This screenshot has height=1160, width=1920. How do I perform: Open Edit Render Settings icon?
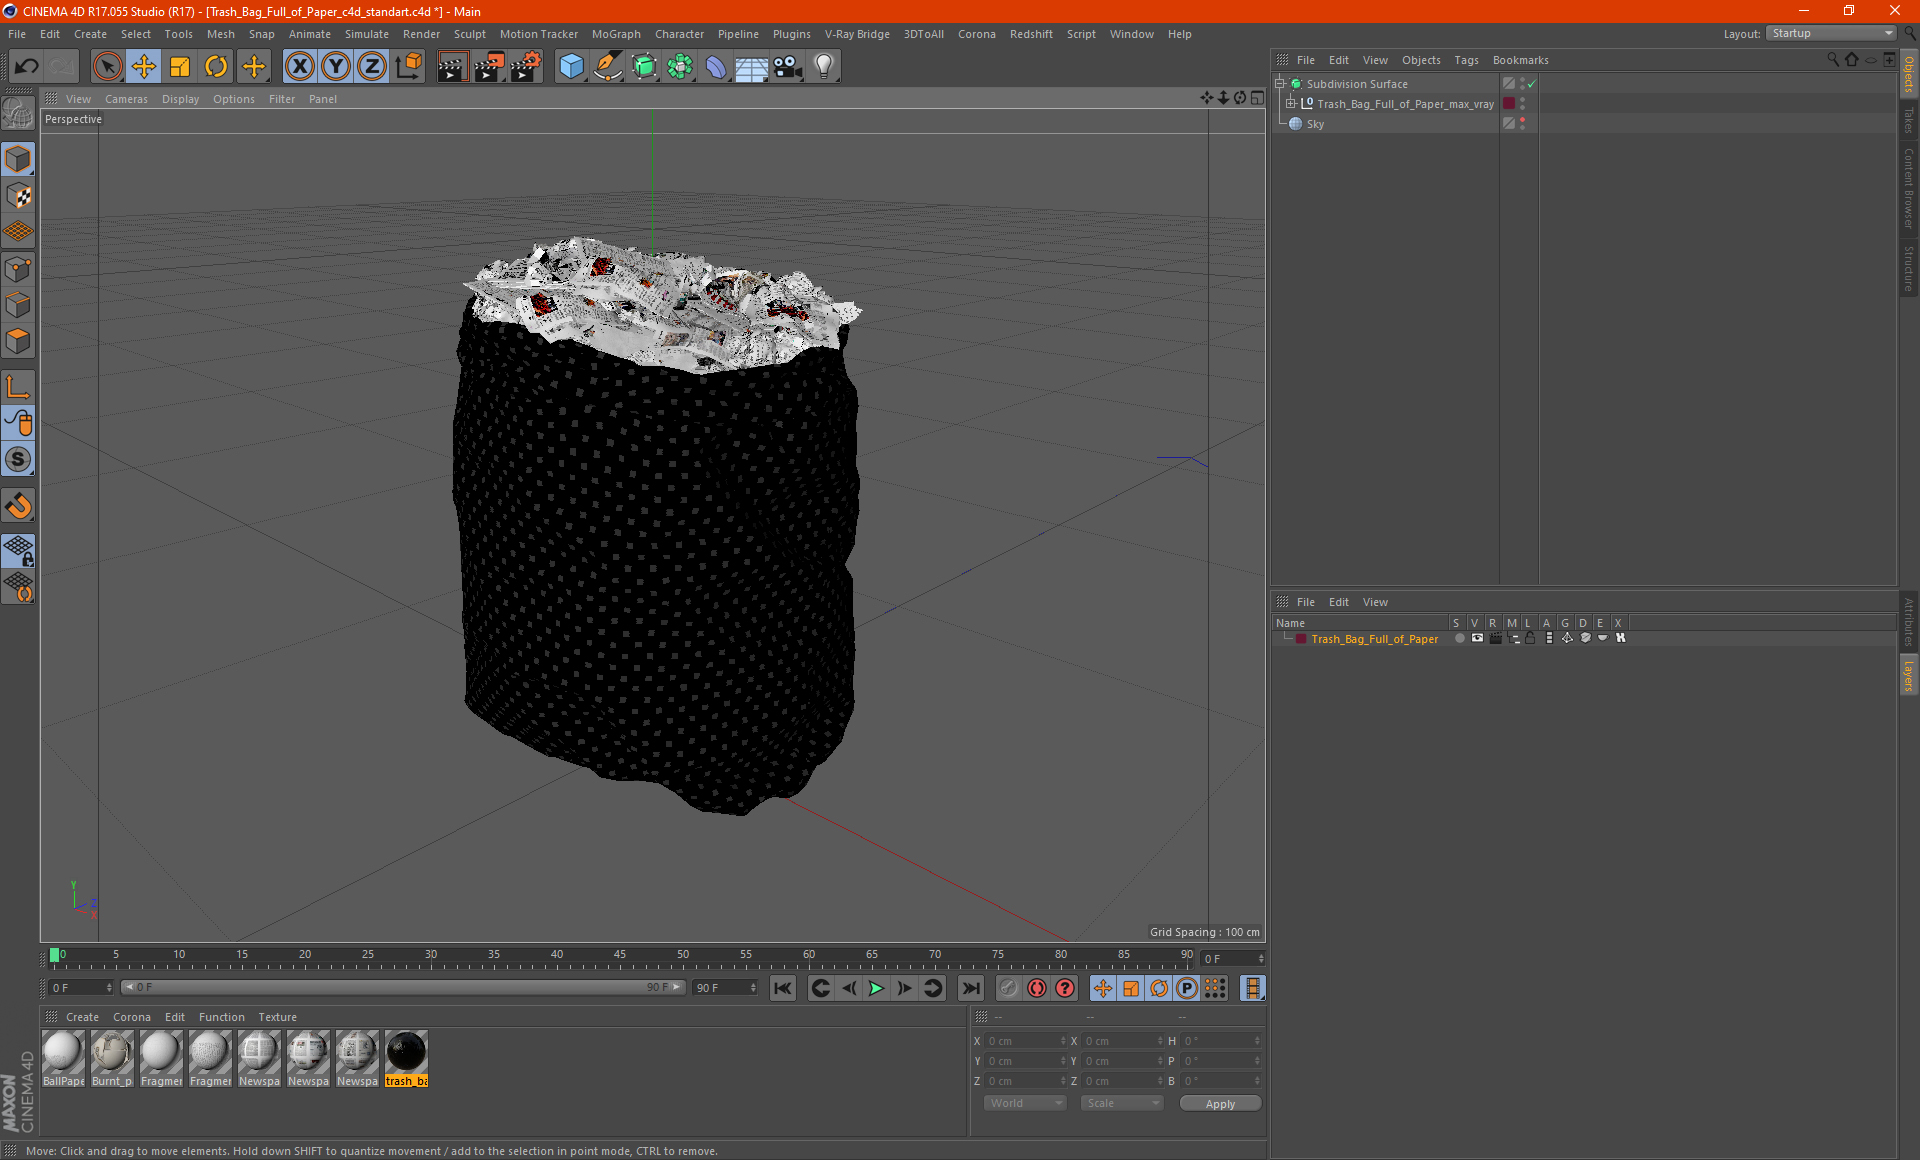coord(526,67)
